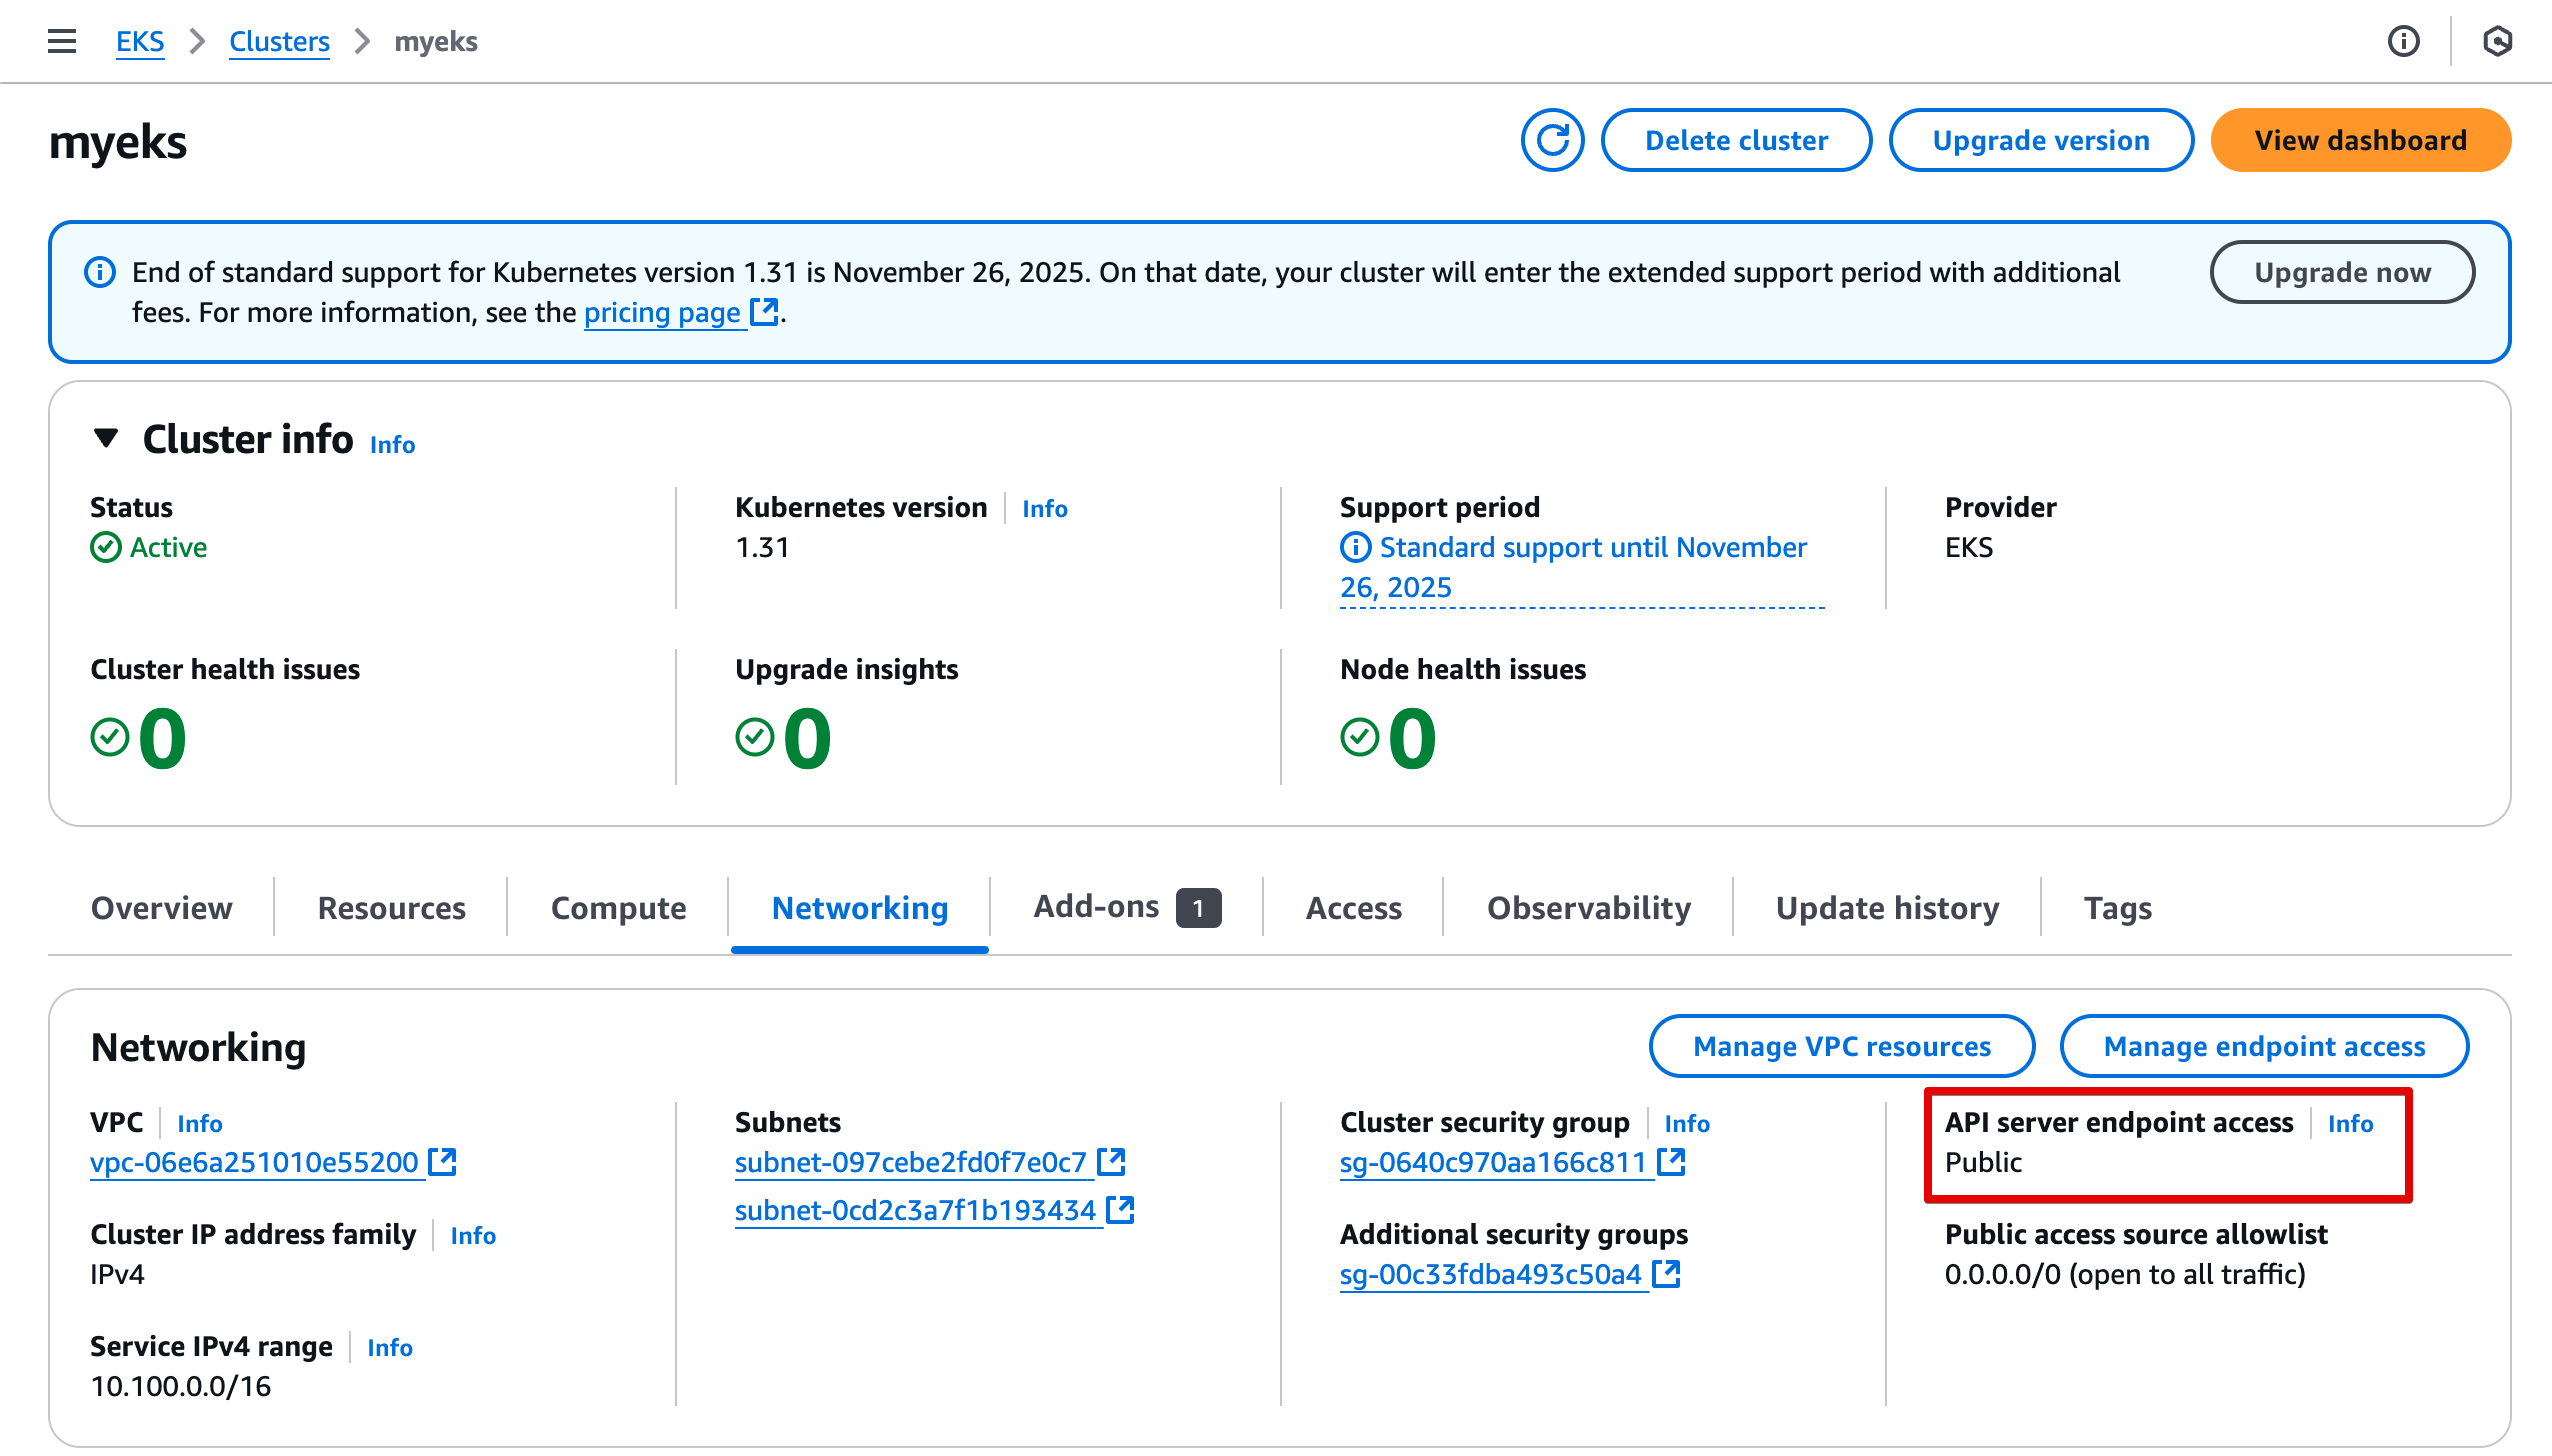Screen dimensions: 2552x1456
Task: Click the Delete cluster button
Action: click(1737, 140)
